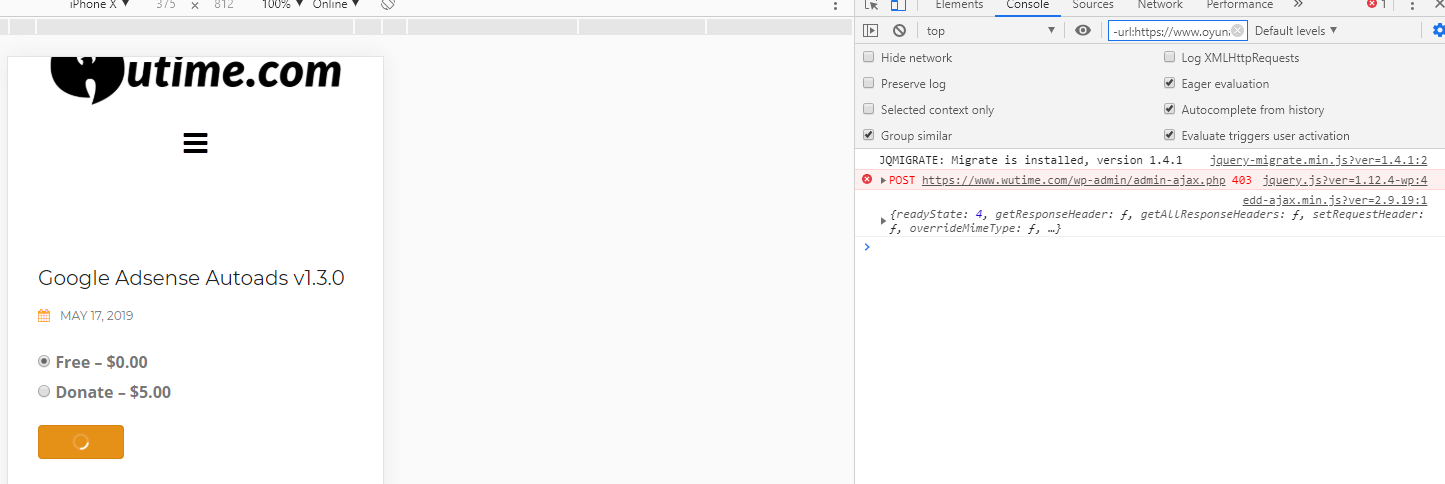The image size is (1445, 484).
Task: Click the JQMIGRATE installed message
Action: point(1031,160)
